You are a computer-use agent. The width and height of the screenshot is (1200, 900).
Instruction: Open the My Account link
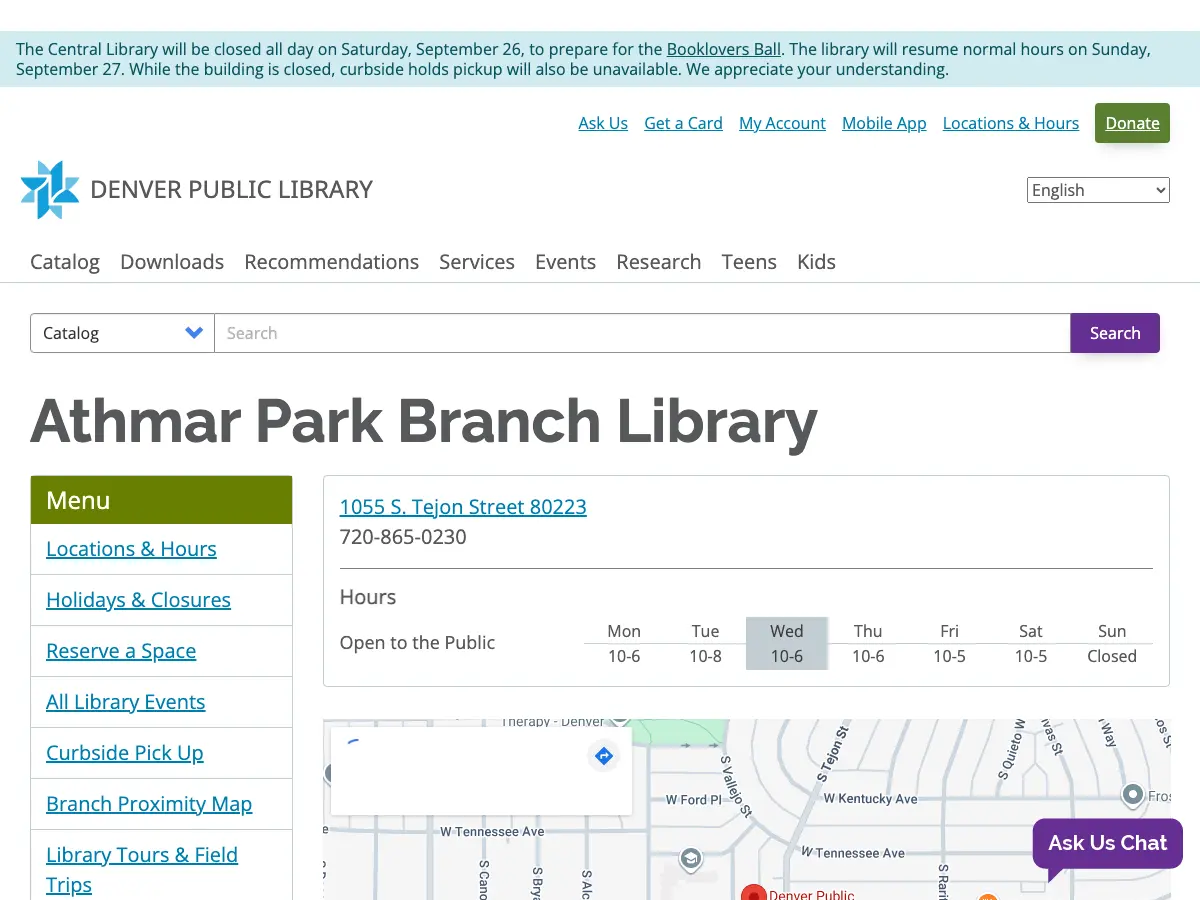pyautogui.click(x=782, y=123)
